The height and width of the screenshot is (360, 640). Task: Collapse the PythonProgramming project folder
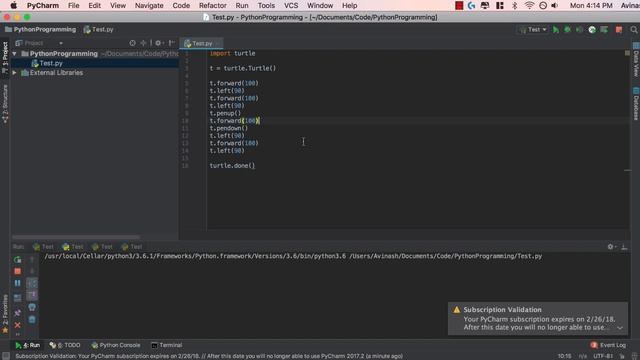(15, 54)
